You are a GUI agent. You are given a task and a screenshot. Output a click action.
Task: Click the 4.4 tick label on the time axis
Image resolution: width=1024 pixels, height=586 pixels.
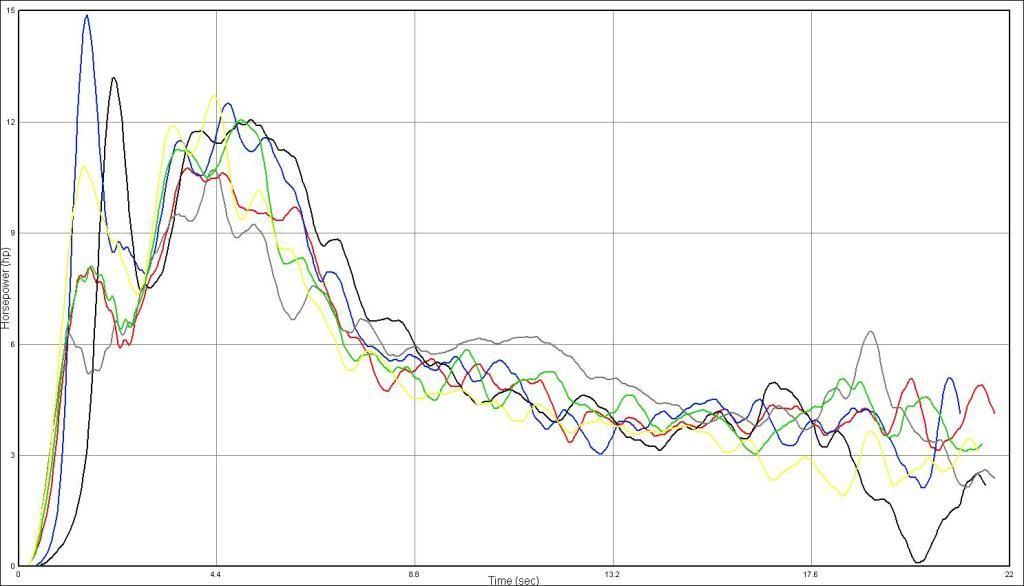pyautogui.click(x=216, y=574)
